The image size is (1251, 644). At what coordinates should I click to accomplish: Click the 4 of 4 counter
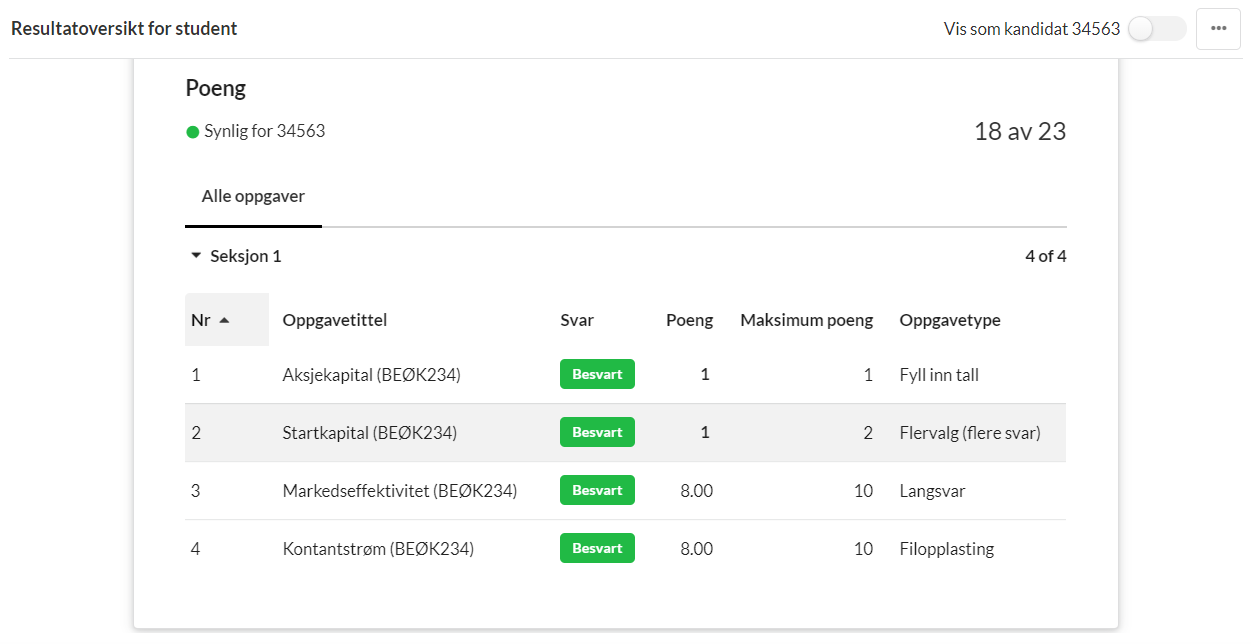point(1046,256)
